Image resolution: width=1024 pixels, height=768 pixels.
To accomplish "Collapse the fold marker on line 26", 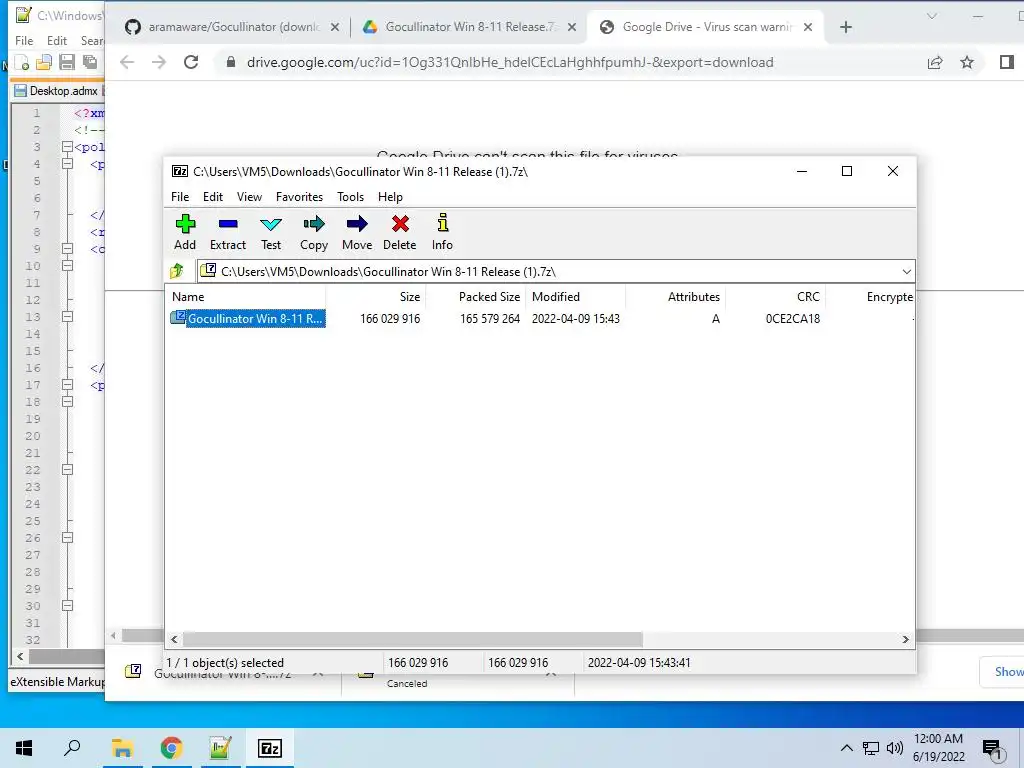I will coord(67,537).
